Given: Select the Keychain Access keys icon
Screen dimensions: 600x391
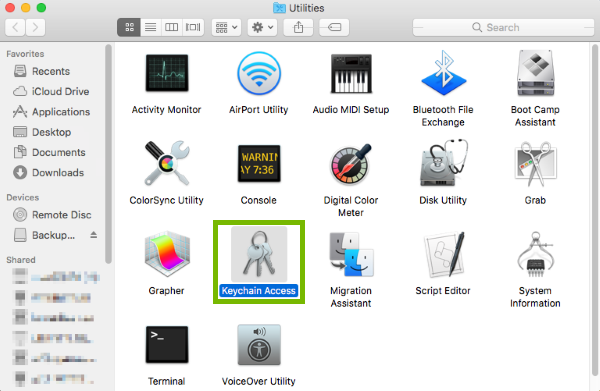Looking at the screenshot, I should click(x=259, y=254).
